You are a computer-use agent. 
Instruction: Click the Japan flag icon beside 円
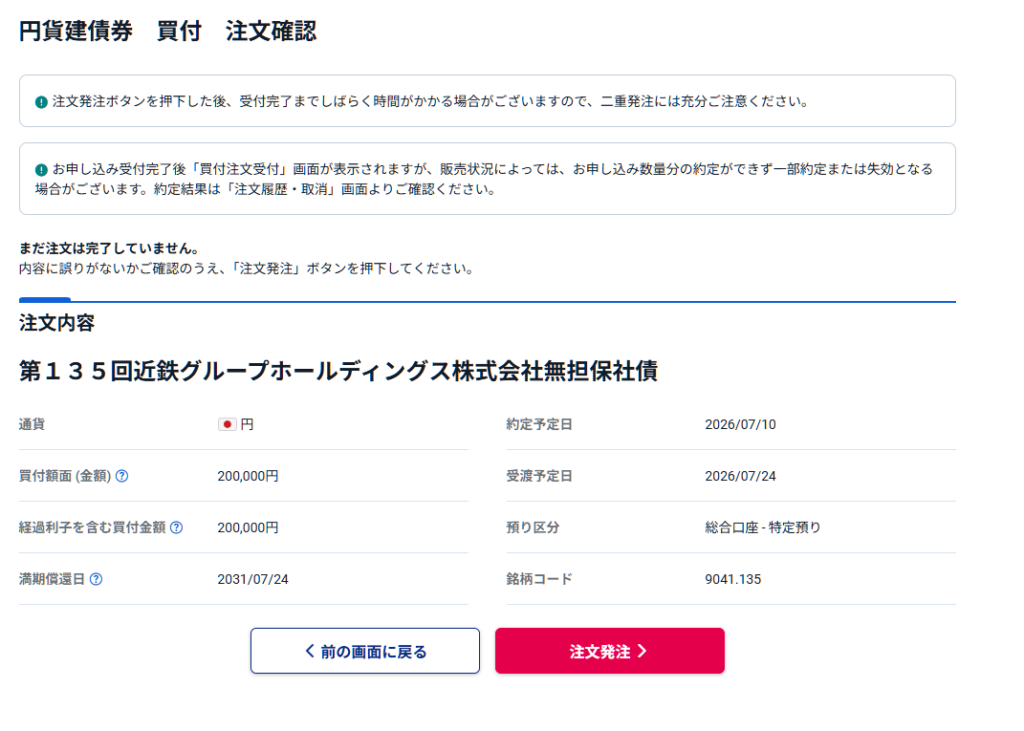click(227, 425)
